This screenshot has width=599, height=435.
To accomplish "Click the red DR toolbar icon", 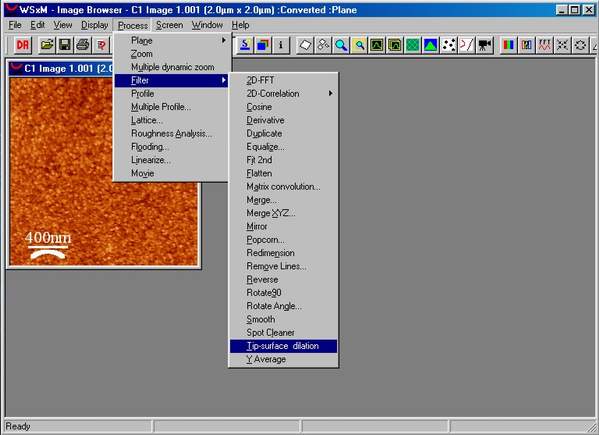I will (x=23, y=45).
